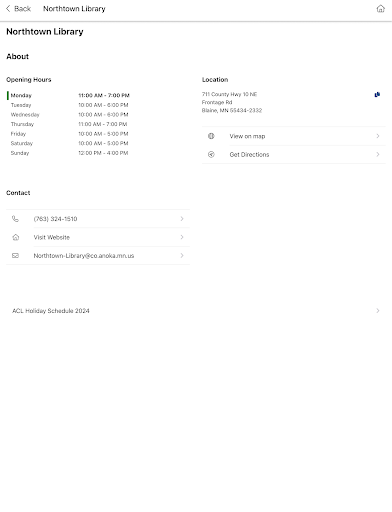
Task: Select the Monday opening hours row
Action: point(68,95)
